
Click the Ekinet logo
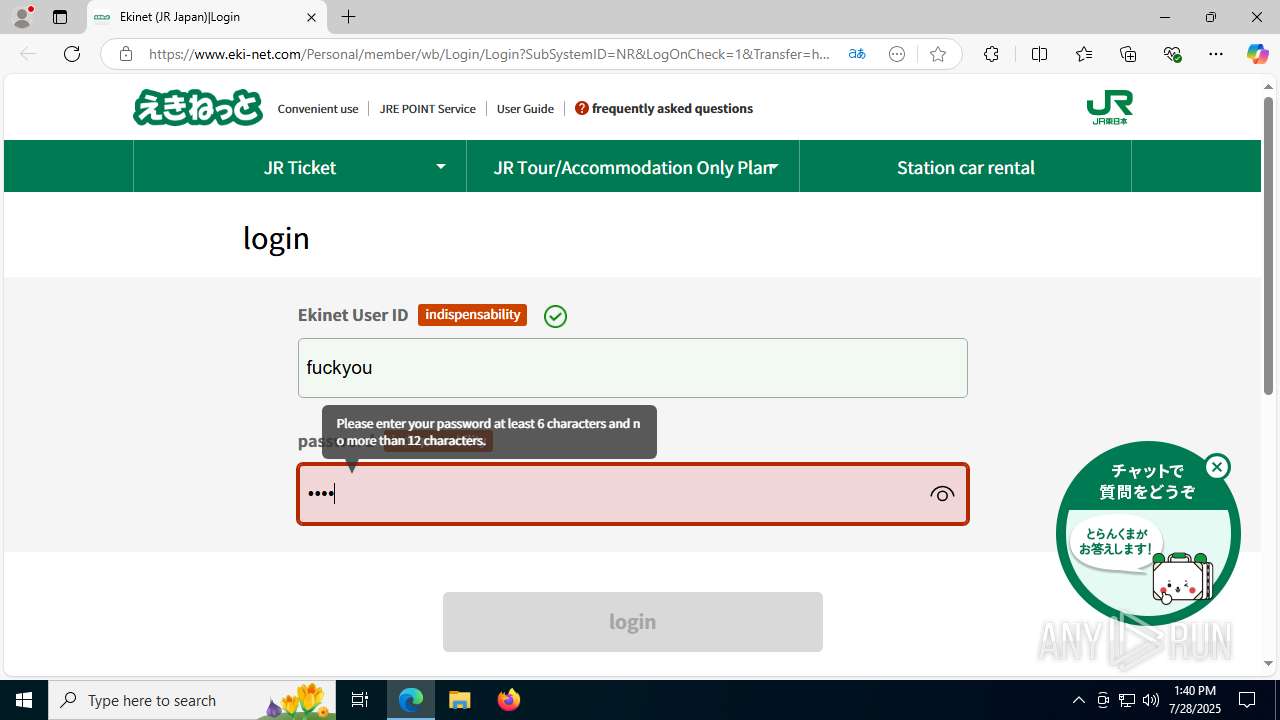tap(198, 108)
